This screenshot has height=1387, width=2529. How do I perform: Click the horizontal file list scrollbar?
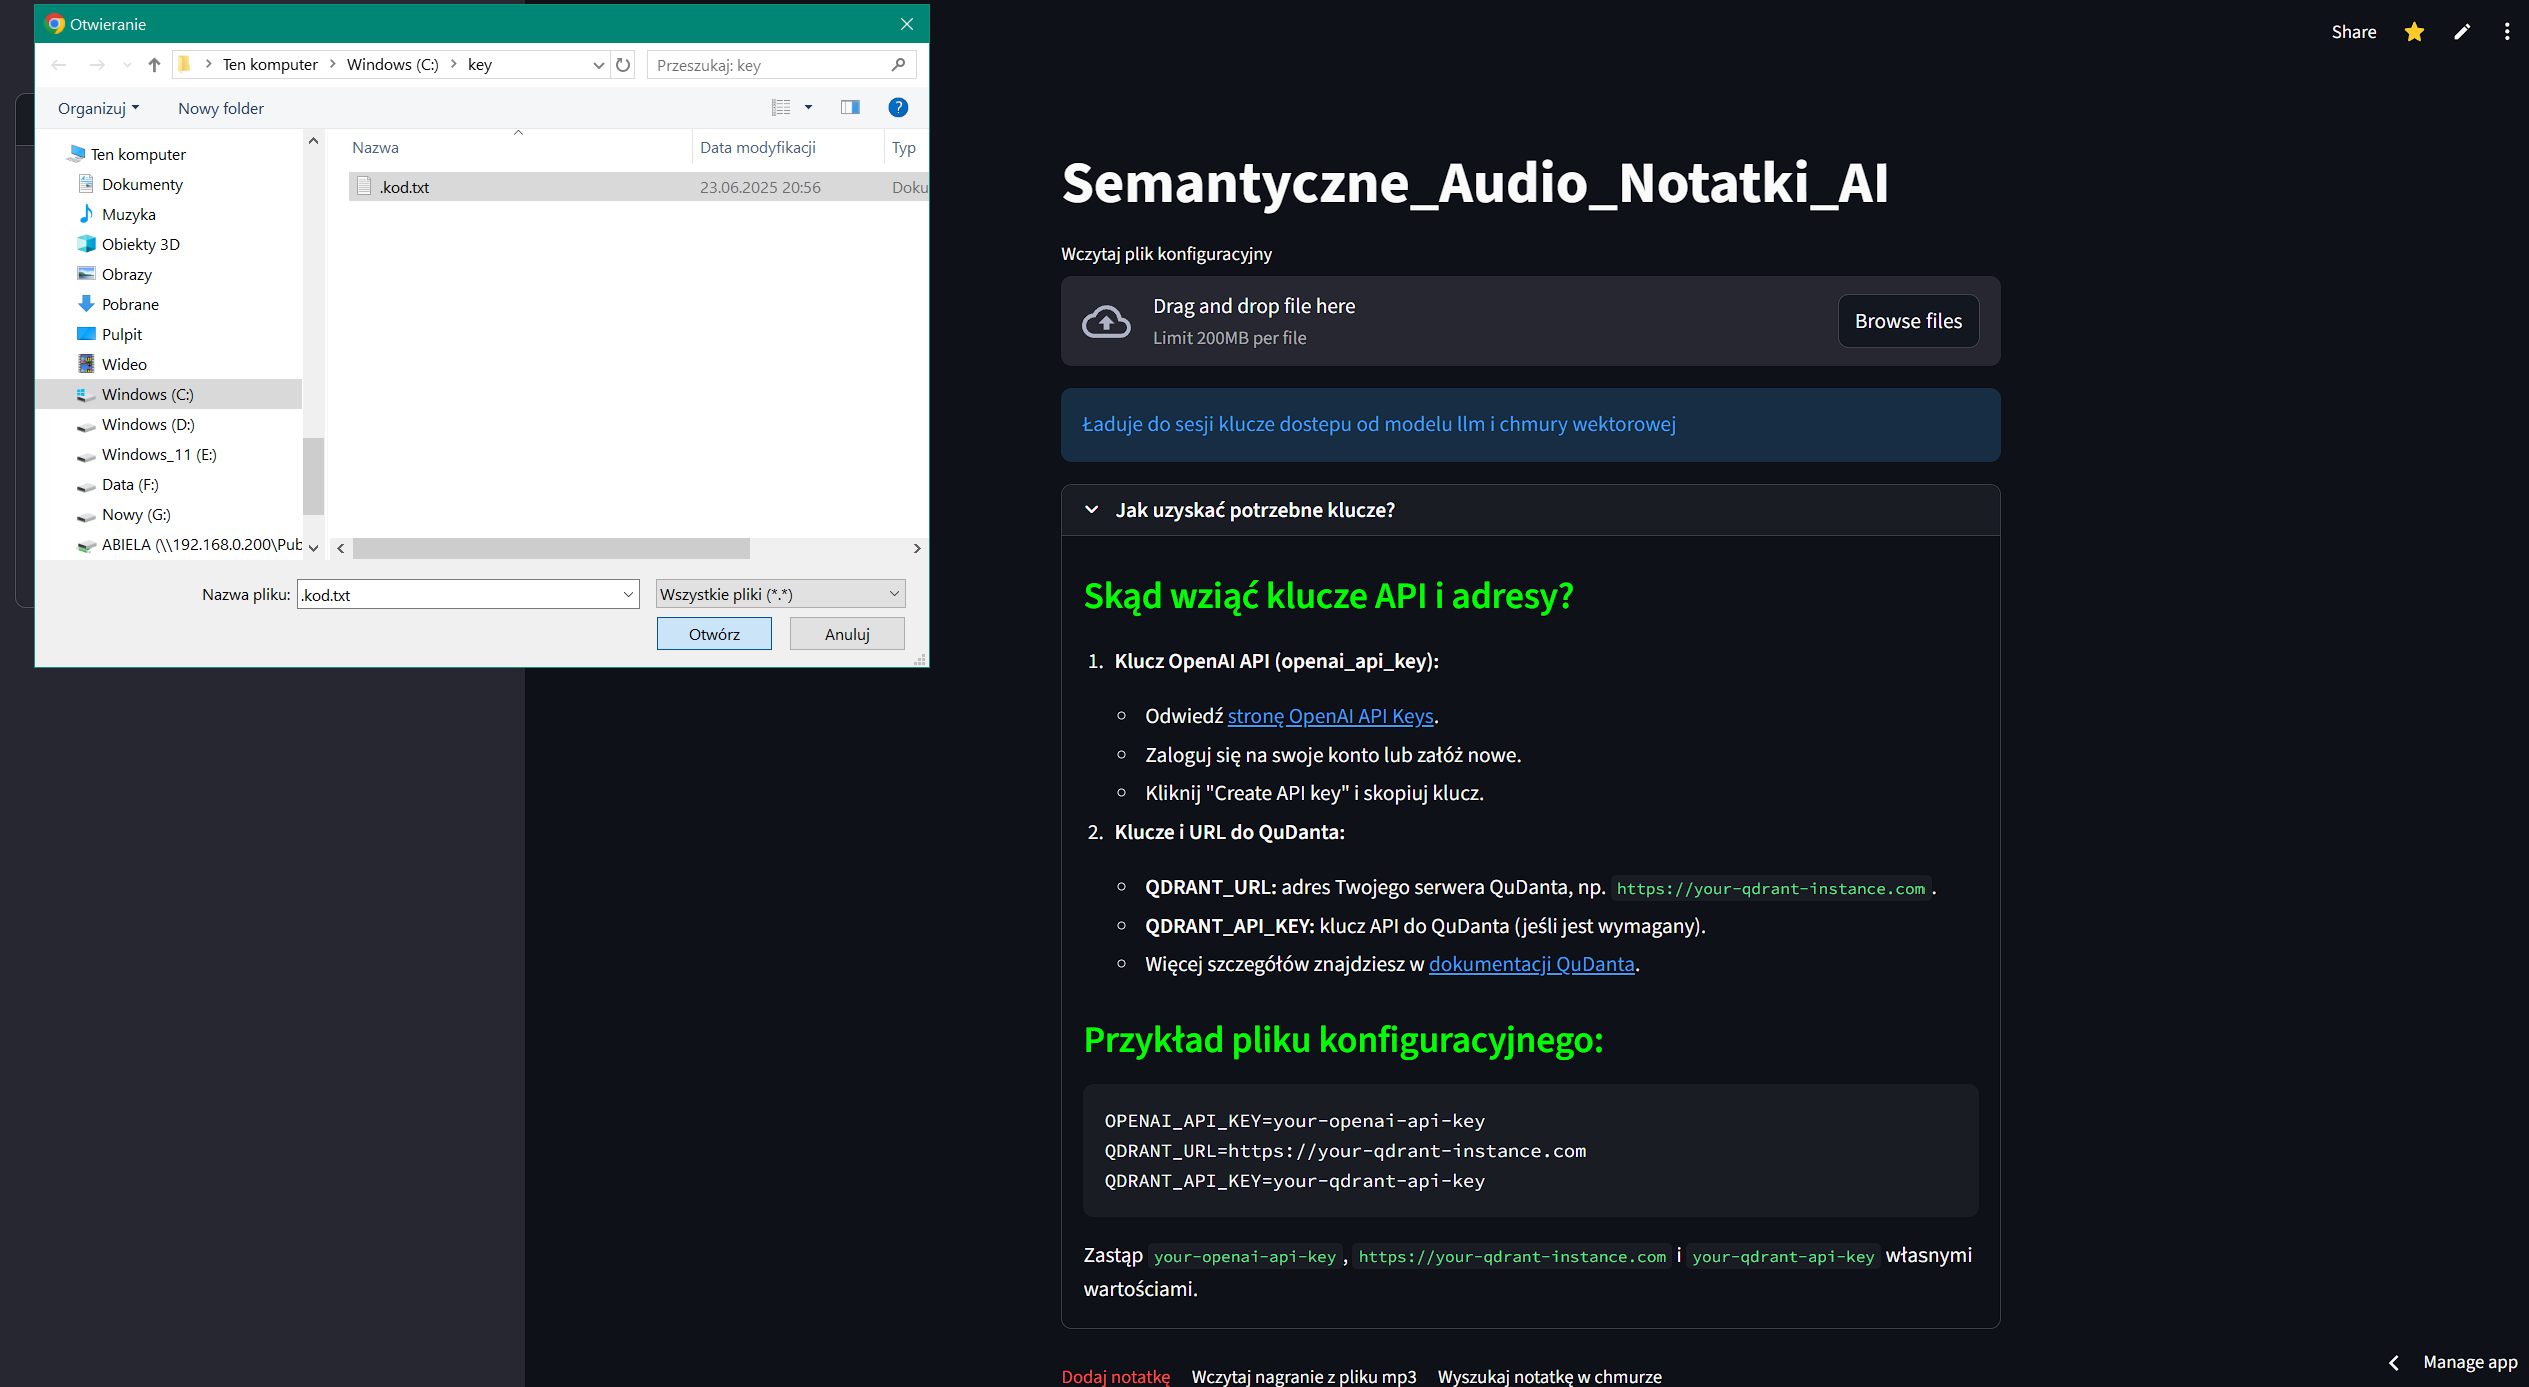(x=550, y=548)
